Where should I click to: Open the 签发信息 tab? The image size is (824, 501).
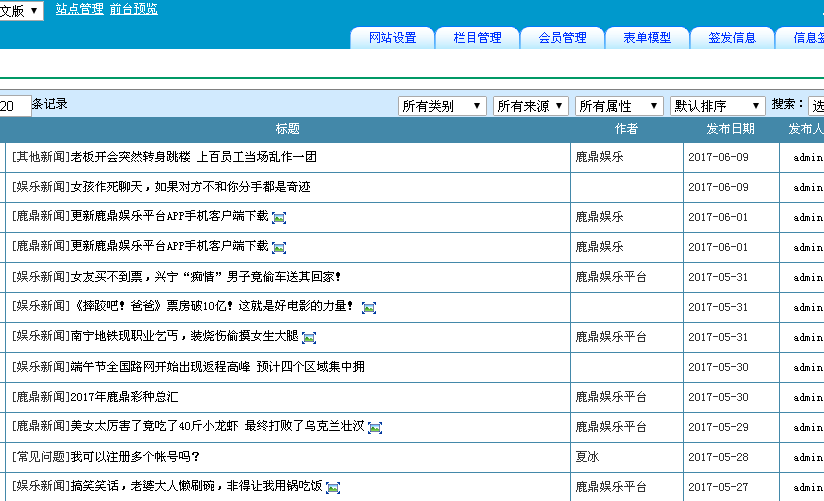[732, 38]
